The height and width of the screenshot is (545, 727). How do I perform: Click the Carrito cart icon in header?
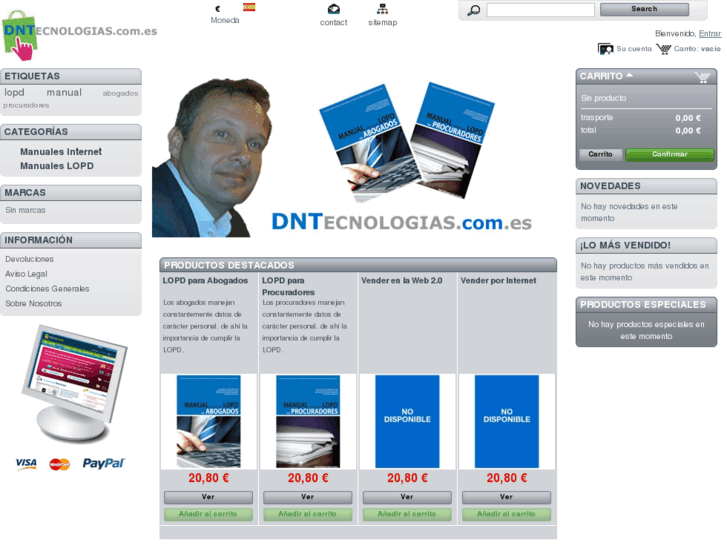pyautogui.click(x=663, y=49)
